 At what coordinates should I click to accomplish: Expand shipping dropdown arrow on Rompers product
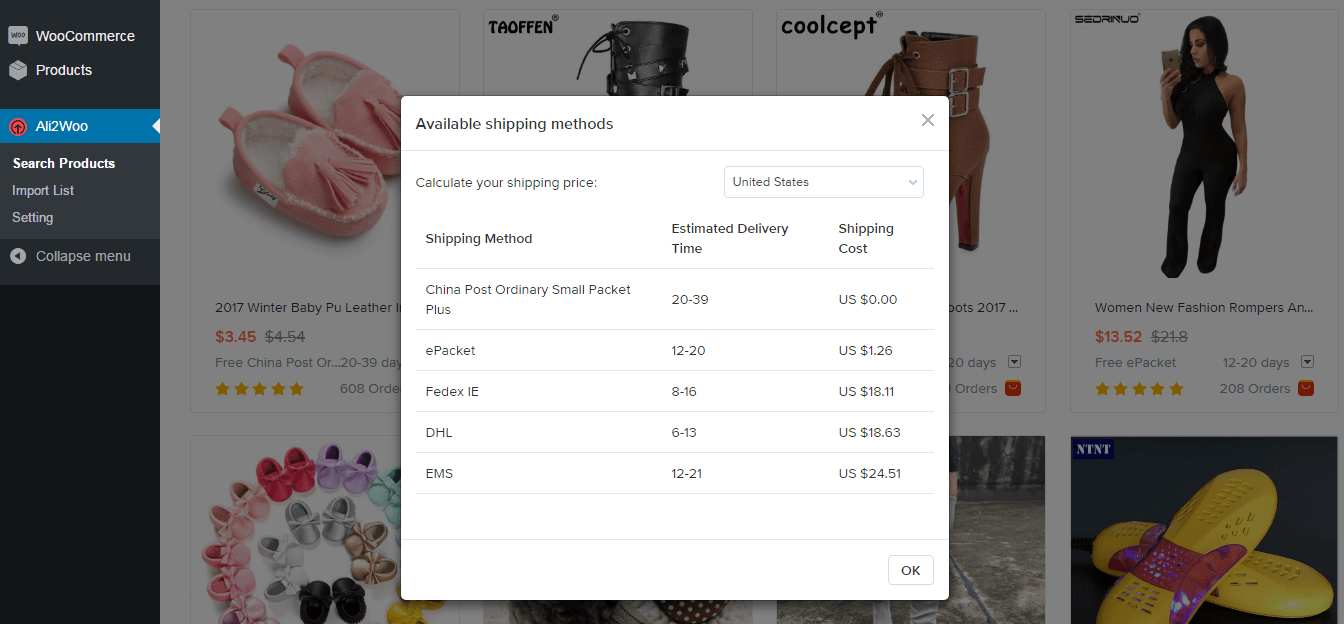[1307, 362]
